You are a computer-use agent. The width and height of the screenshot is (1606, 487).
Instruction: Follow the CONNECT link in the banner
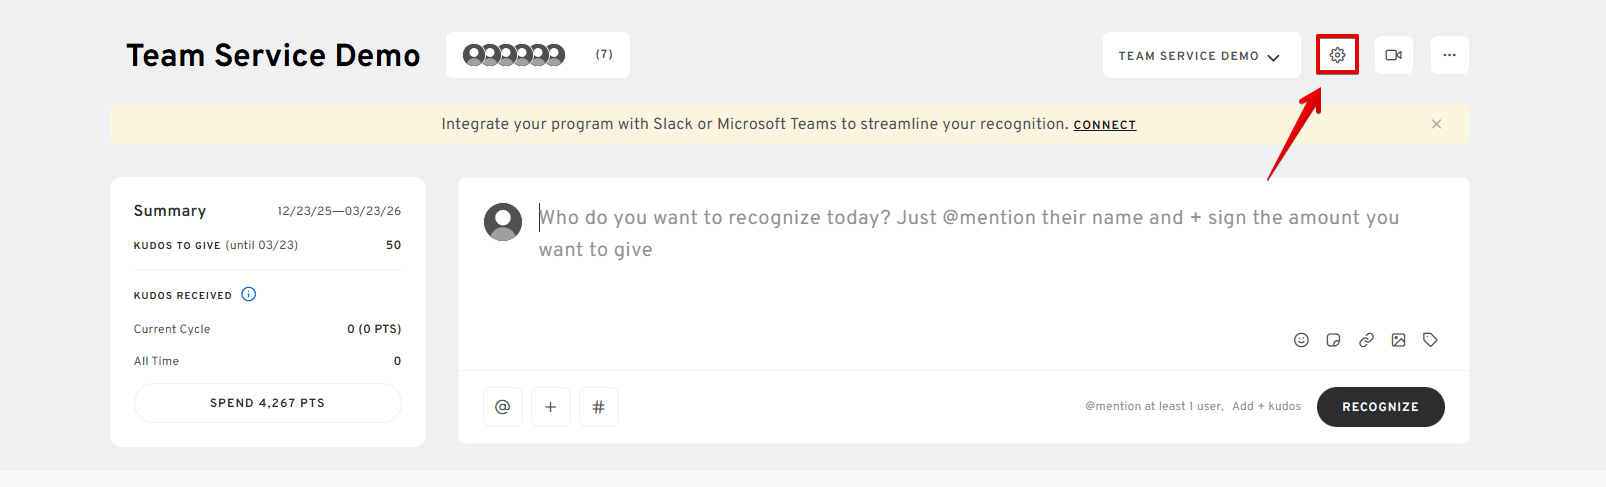(1104, 125)
